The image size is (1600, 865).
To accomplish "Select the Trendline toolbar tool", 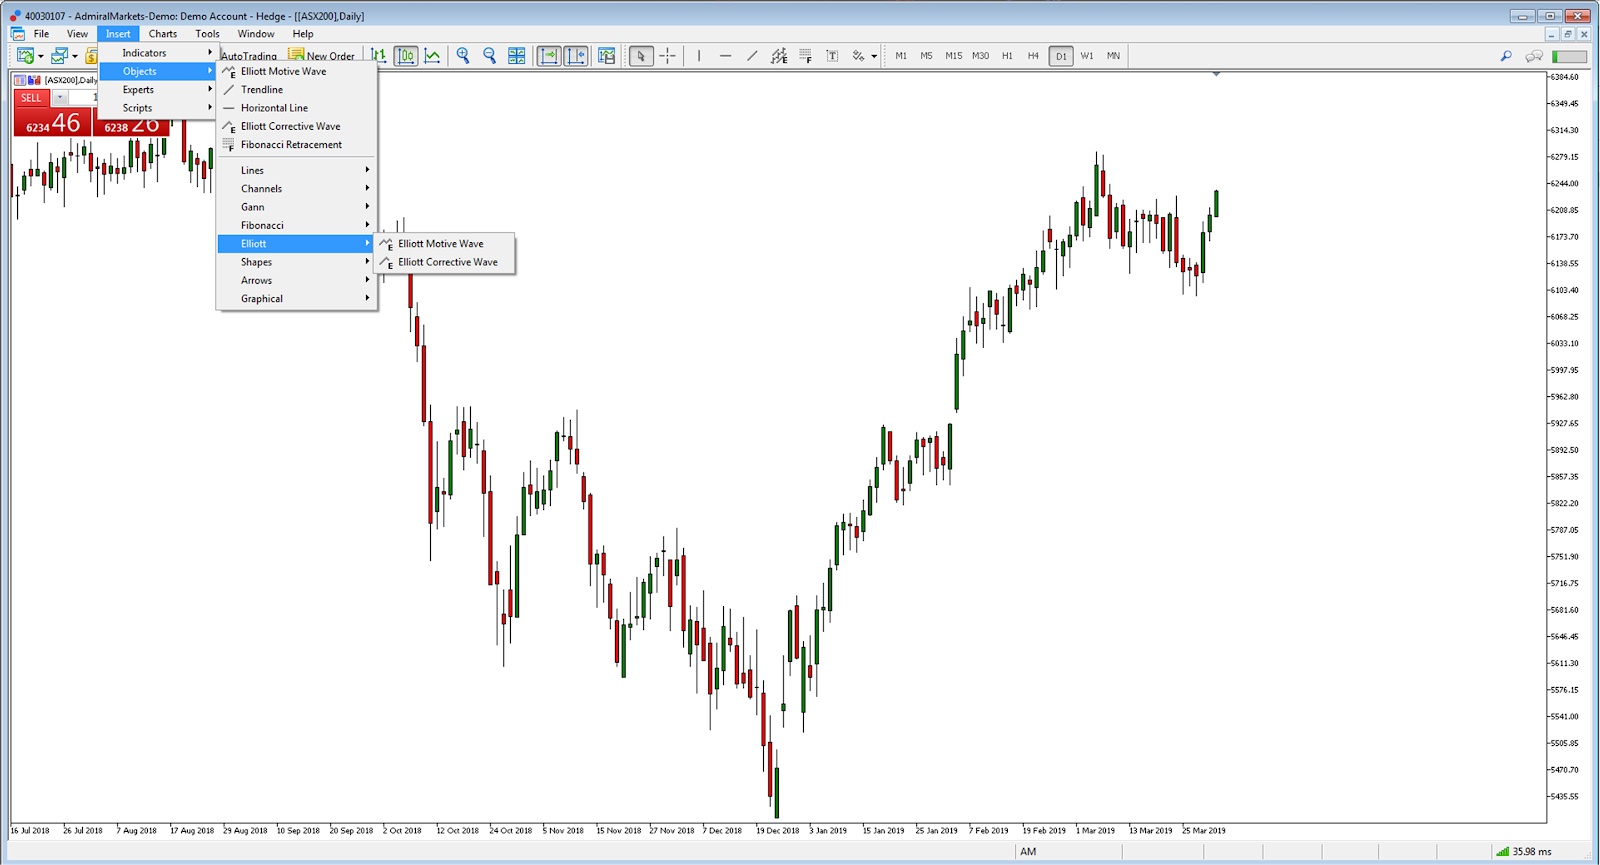I will 752,56.
